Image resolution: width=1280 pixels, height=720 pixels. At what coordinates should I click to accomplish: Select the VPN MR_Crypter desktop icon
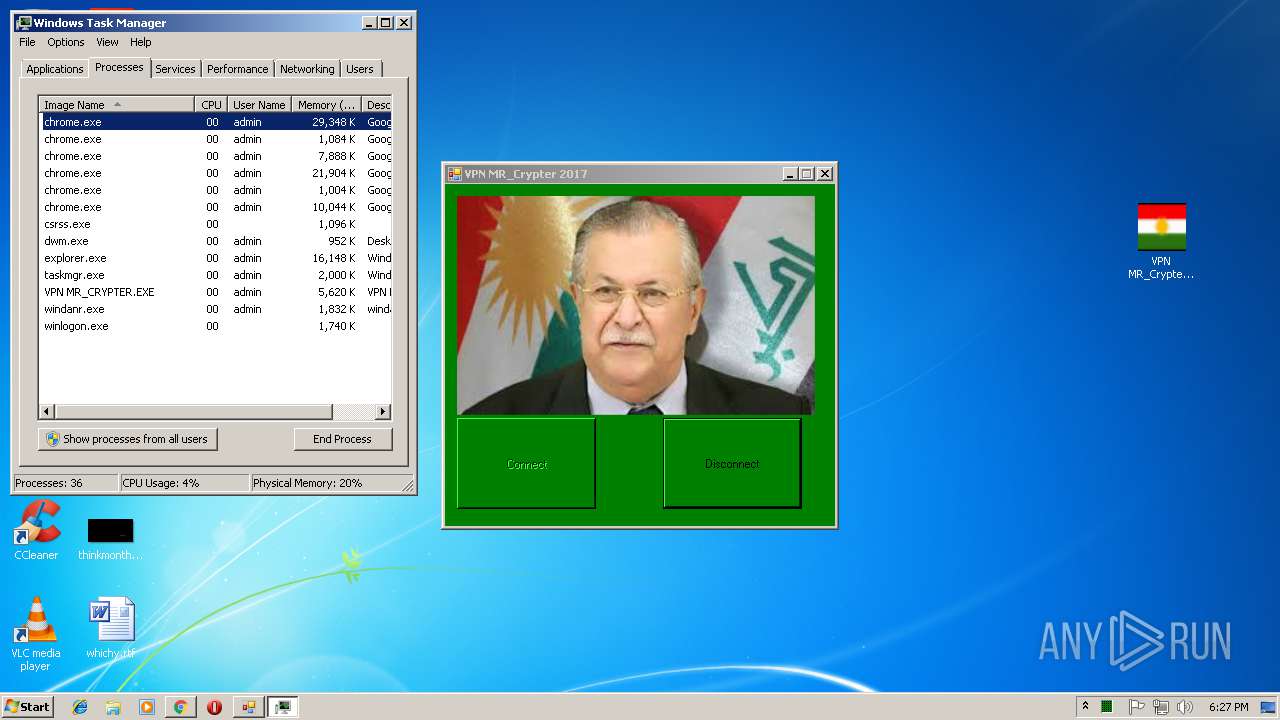click(x=1161, y=241)
